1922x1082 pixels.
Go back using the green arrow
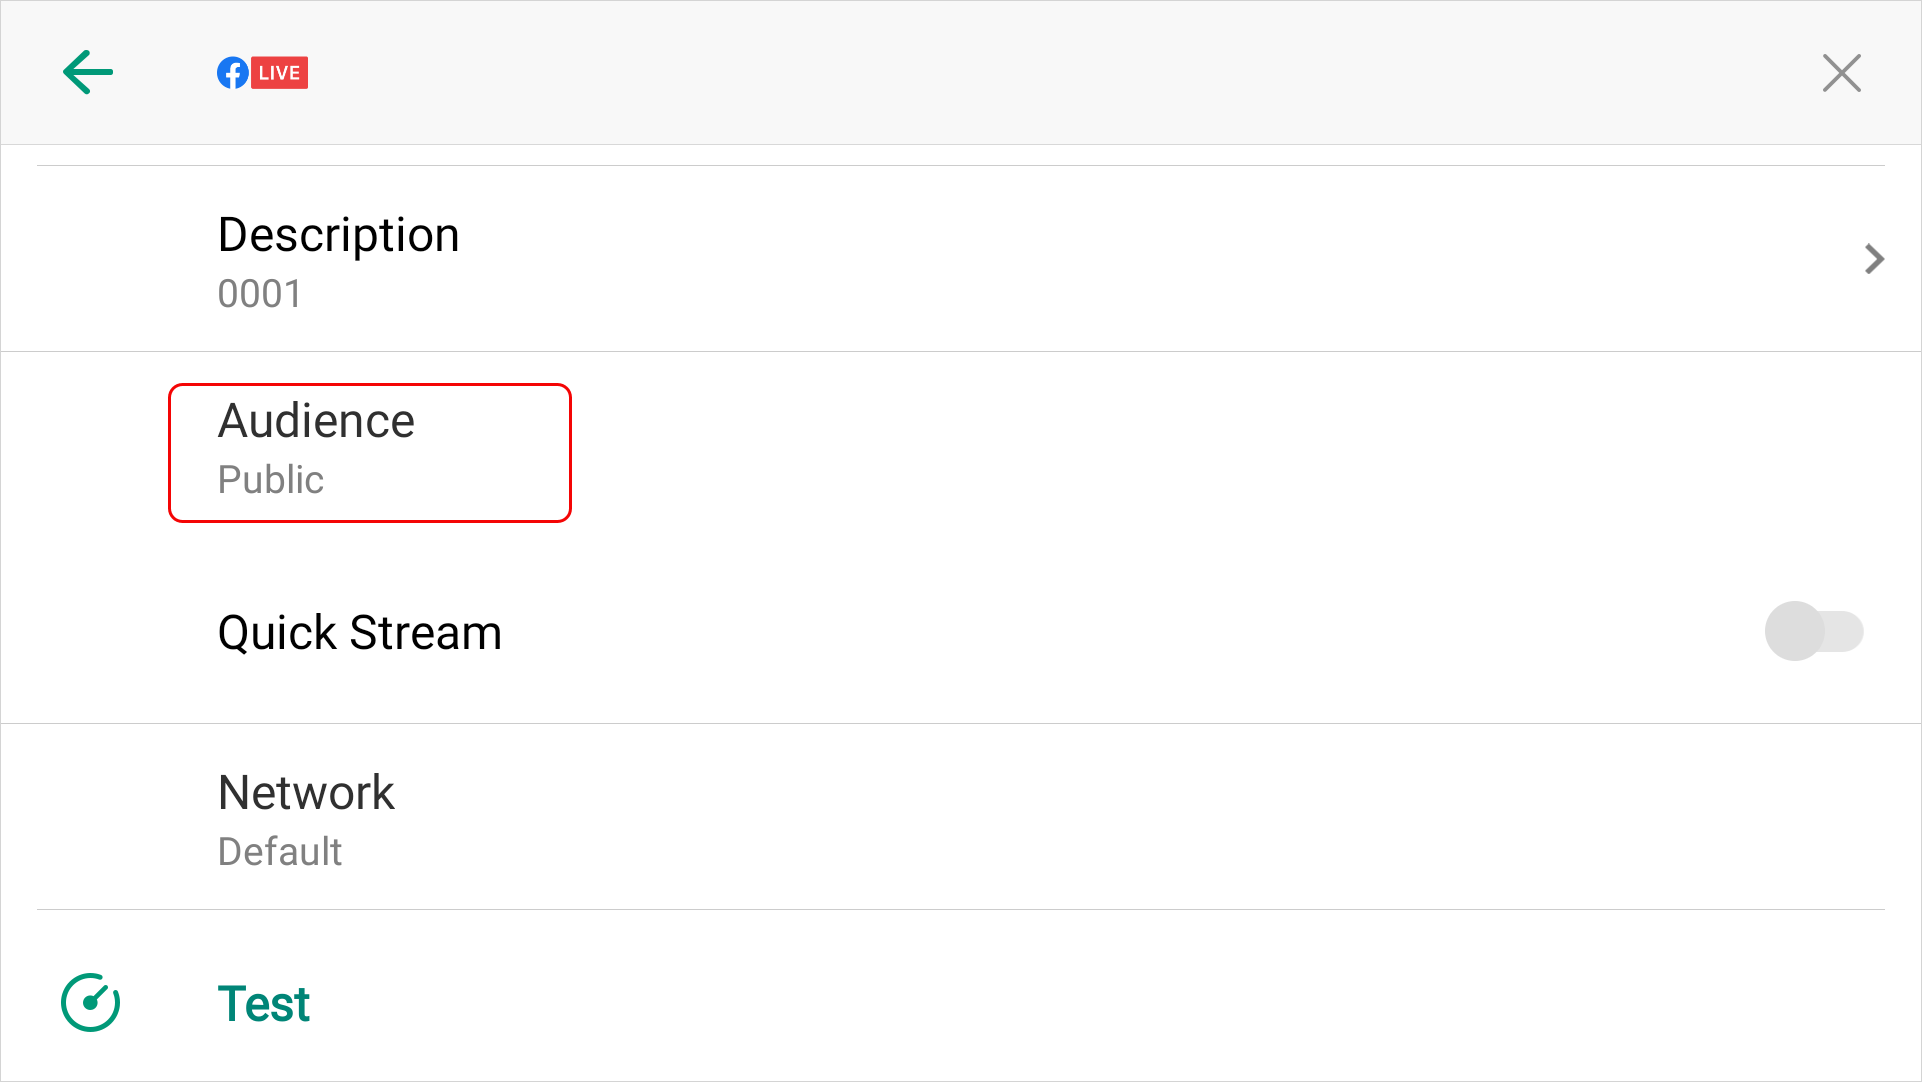(x=88, y=73)
